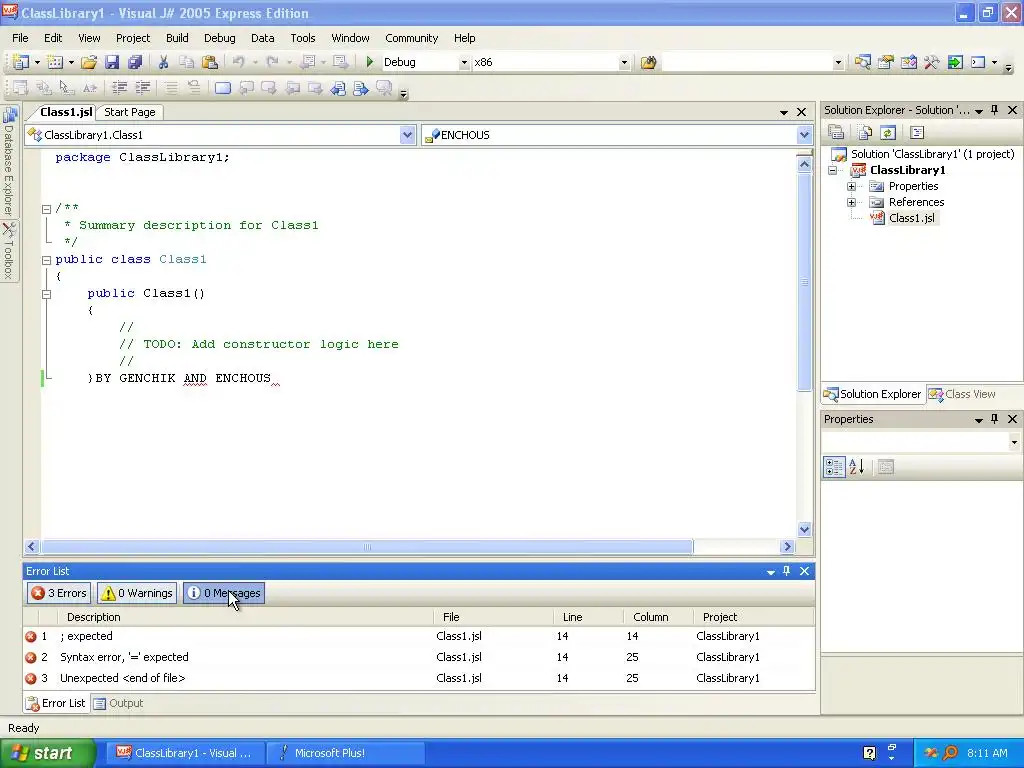Toggle auto-hide pin on Error List panel
Viewport: 1024px width, 768px height.
(786, 571)
